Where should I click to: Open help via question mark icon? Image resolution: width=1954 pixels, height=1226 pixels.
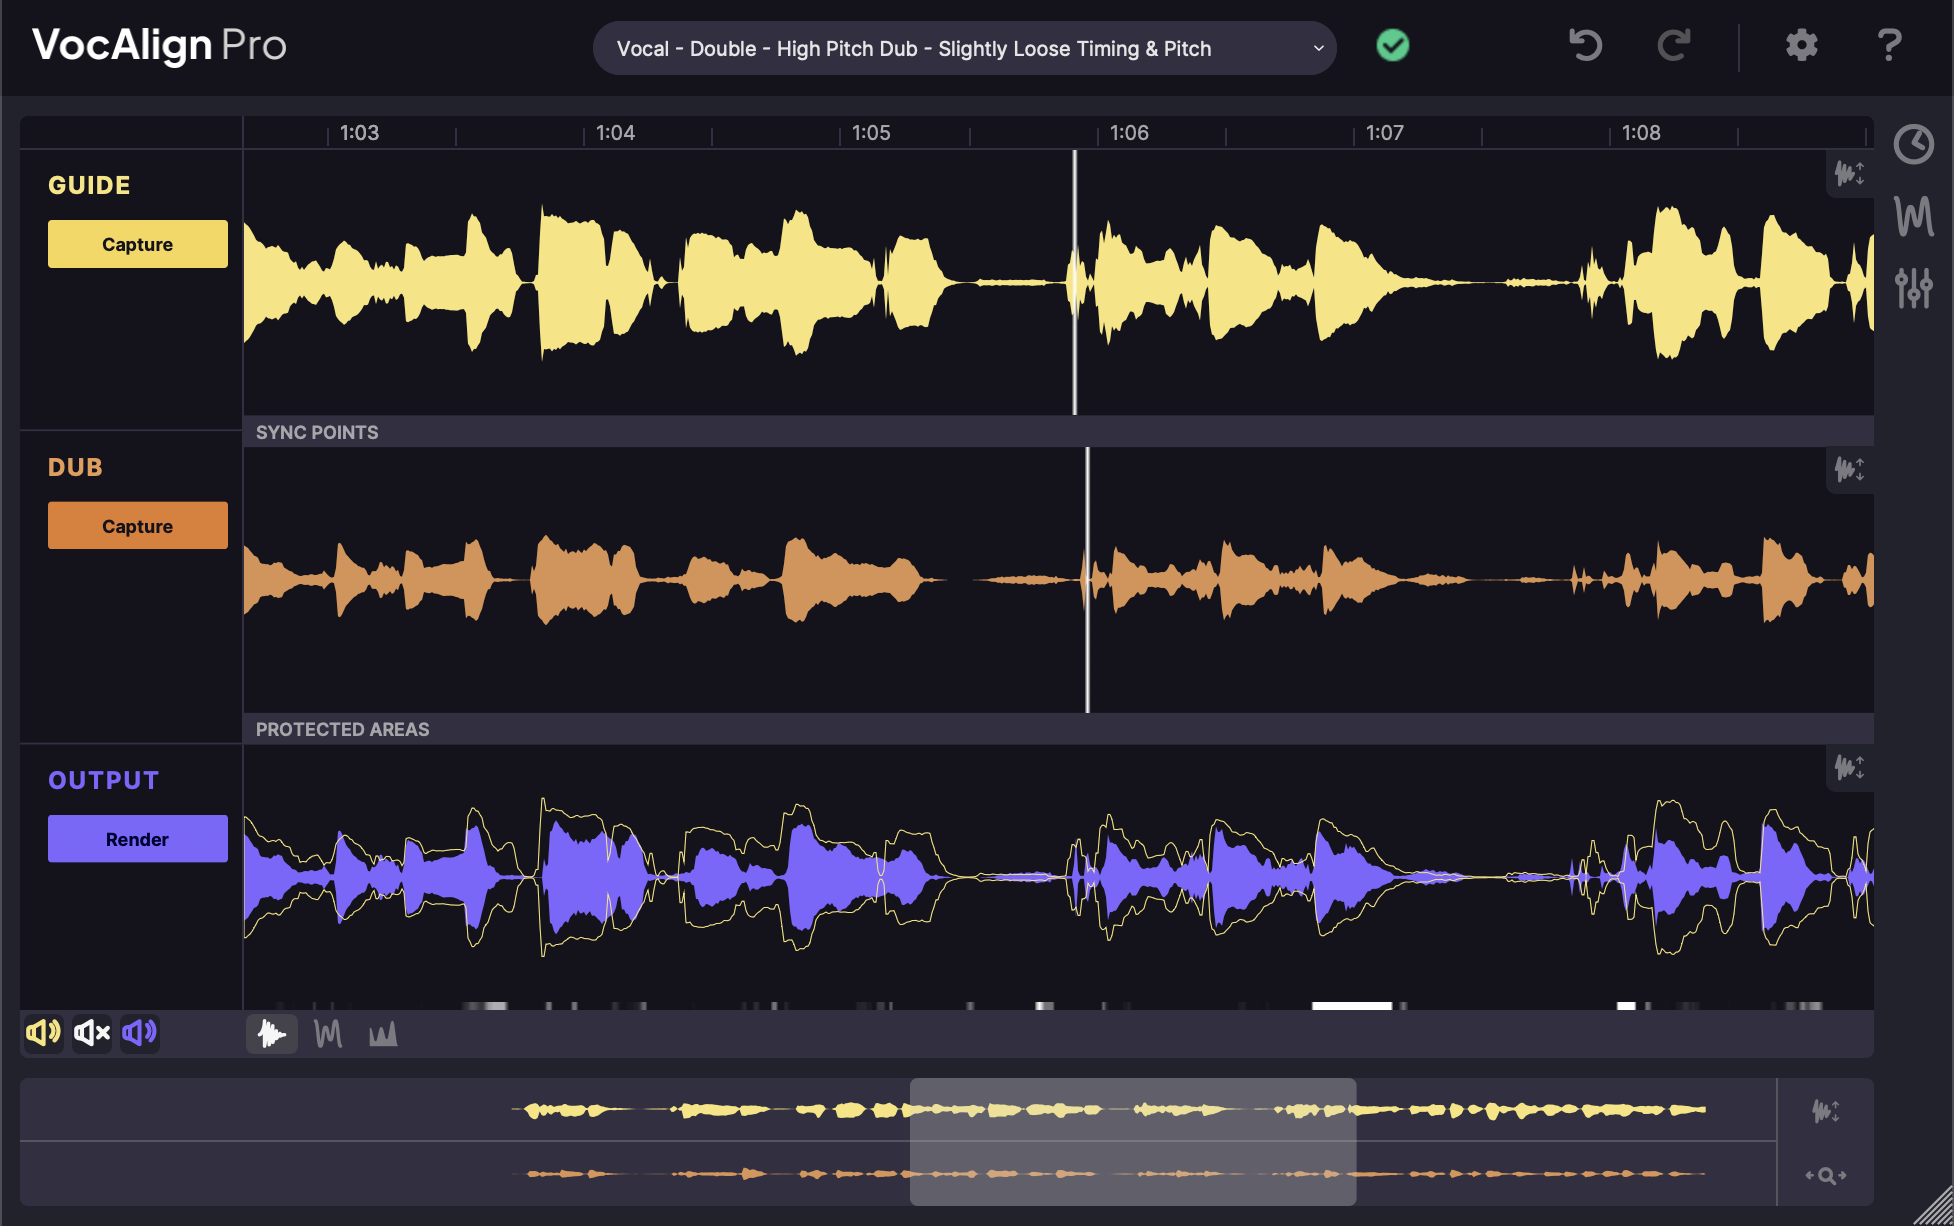(1889, 46)
